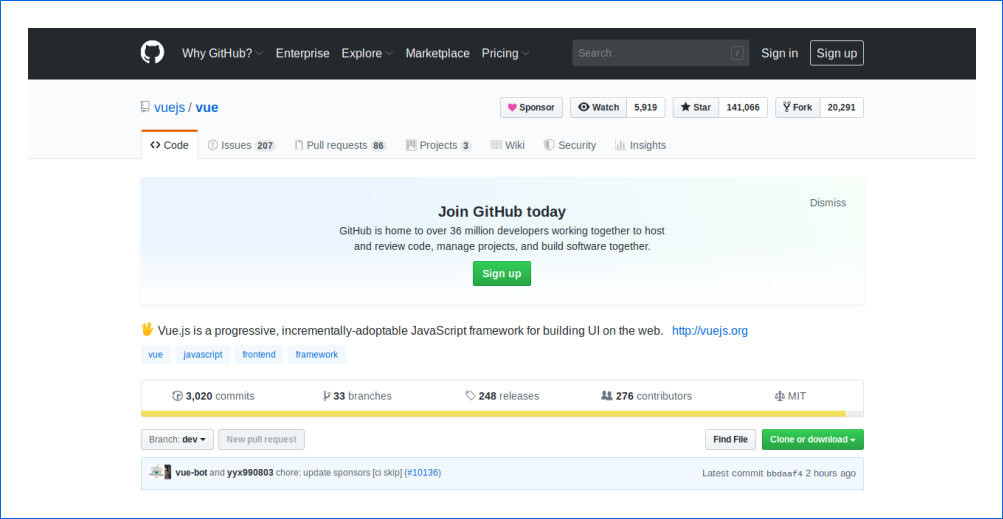Expand the Why GitHub? menu
1003x519 pixels.
(222, 53)
